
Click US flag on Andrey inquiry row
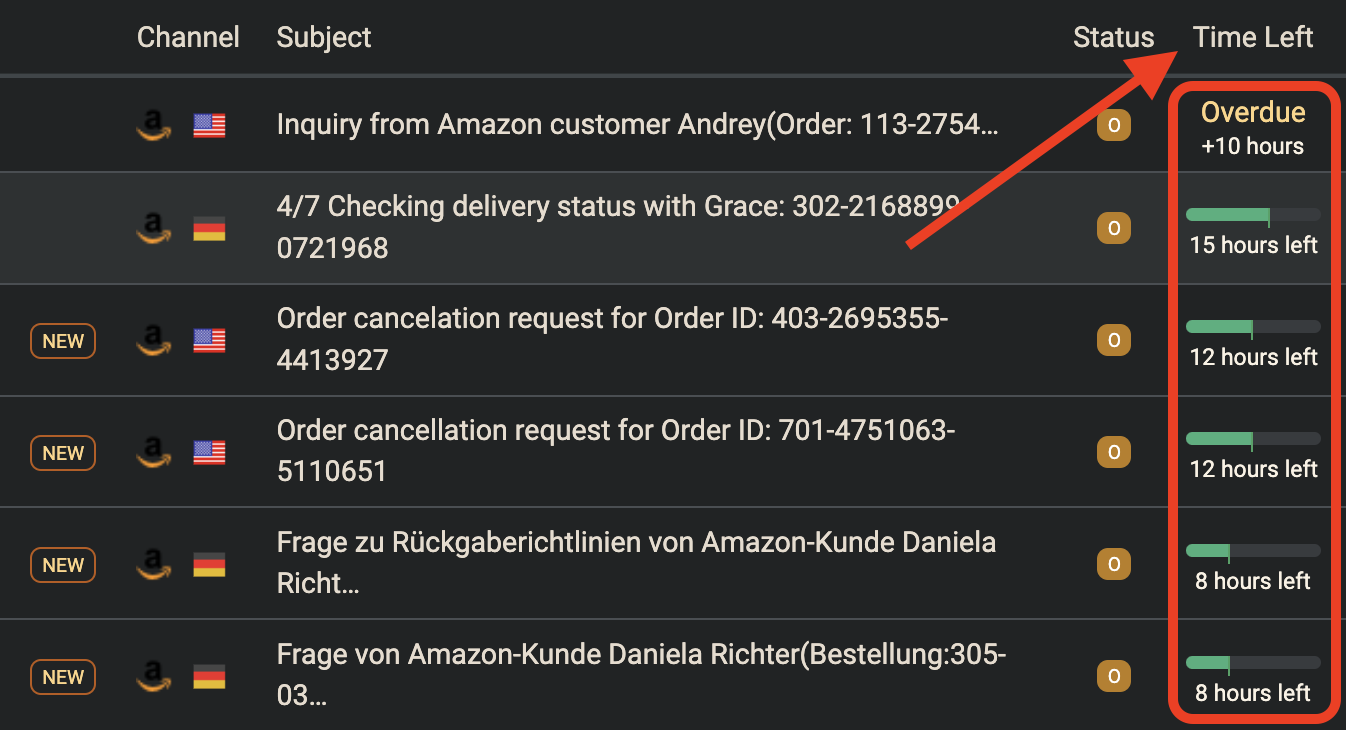(209, 125)
